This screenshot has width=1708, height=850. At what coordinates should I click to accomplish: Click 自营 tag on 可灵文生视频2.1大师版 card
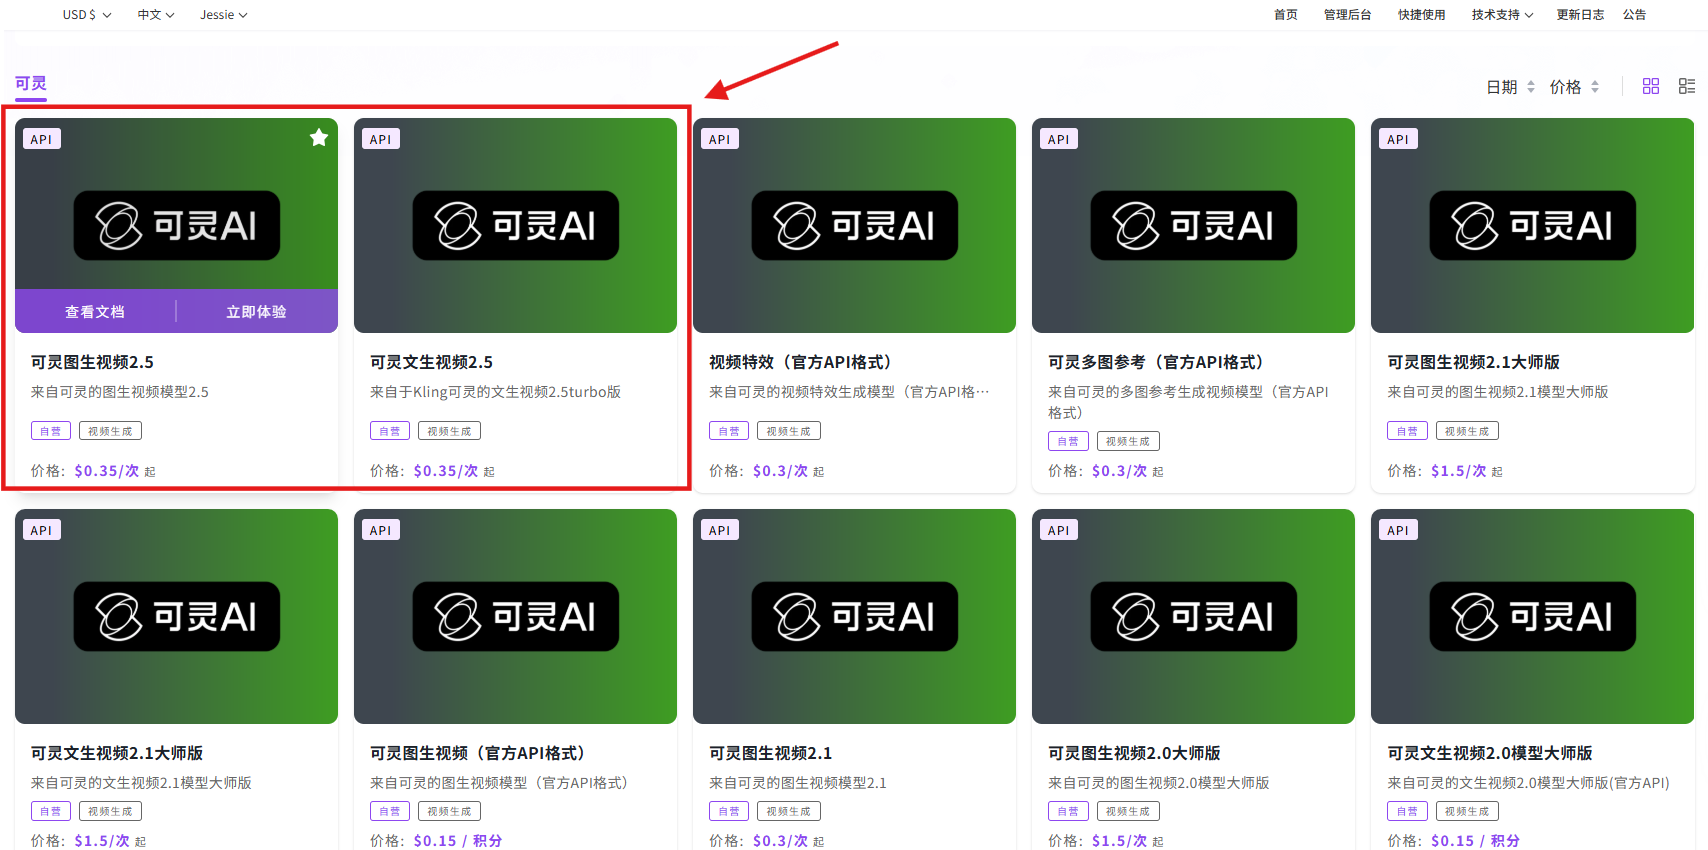point(50,811)
